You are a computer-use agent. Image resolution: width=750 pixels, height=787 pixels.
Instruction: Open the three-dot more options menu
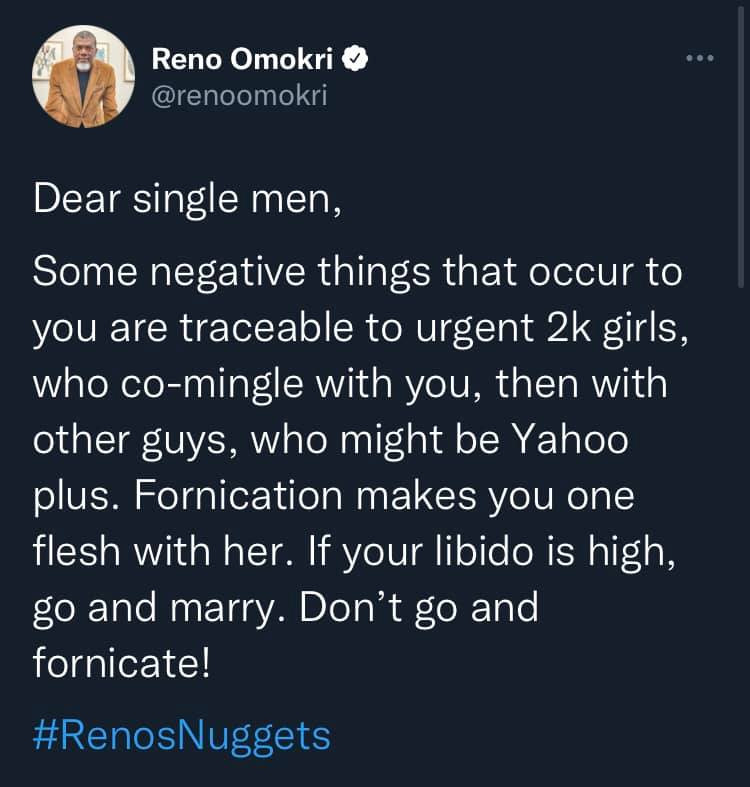(699, 59)
